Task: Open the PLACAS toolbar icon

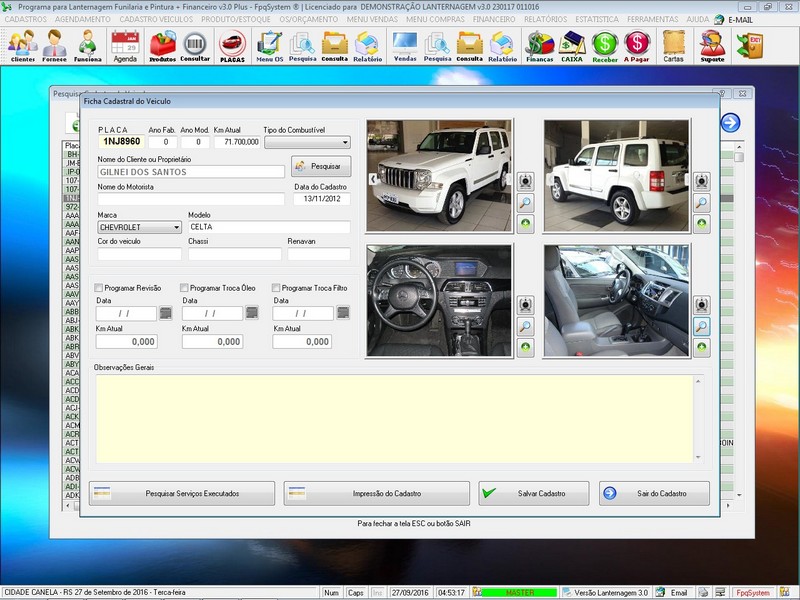Action: 232,45
